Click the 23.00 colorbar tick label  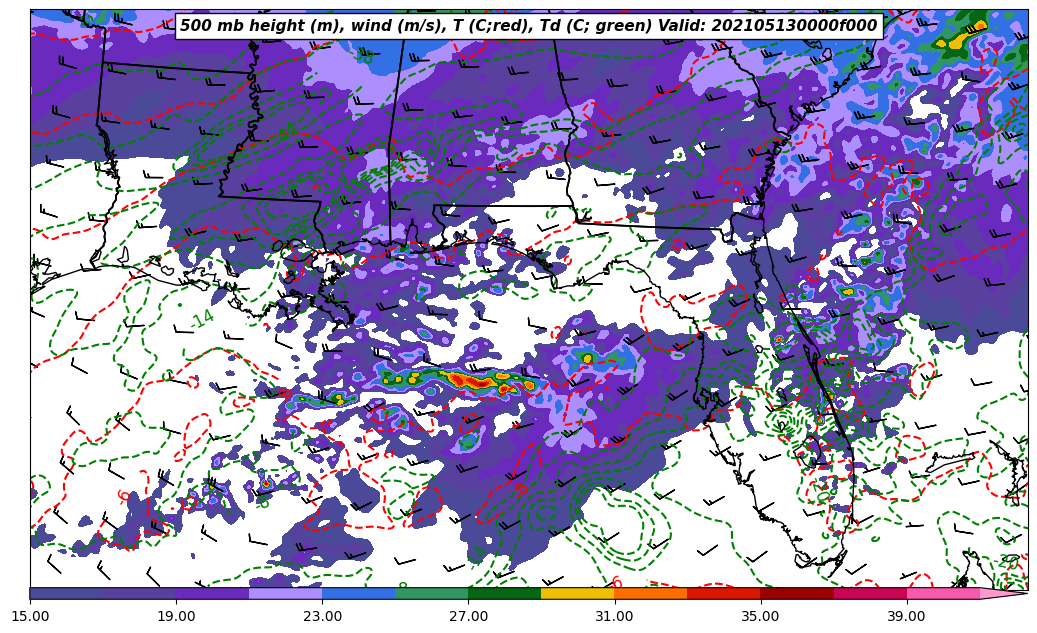322,616
